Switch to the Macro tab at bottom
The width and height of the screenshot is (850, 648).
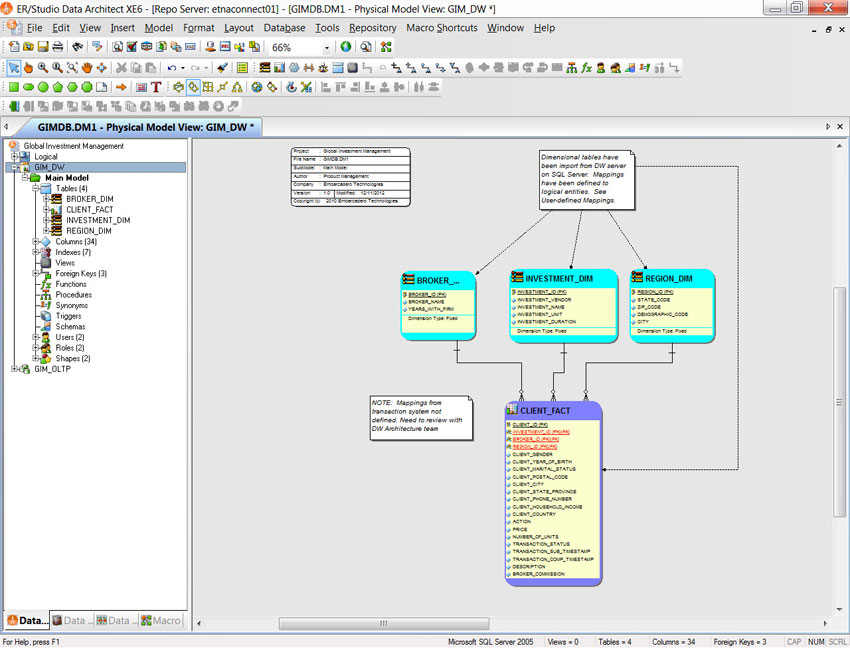(162, 620)
